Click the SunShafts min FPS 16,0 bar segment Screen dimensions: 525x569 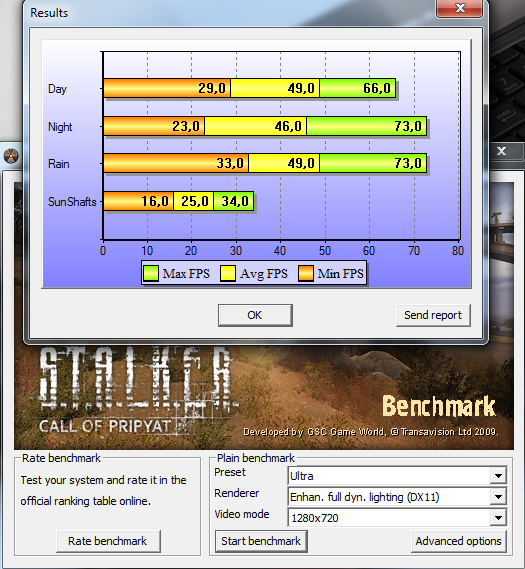pos(139,201)
